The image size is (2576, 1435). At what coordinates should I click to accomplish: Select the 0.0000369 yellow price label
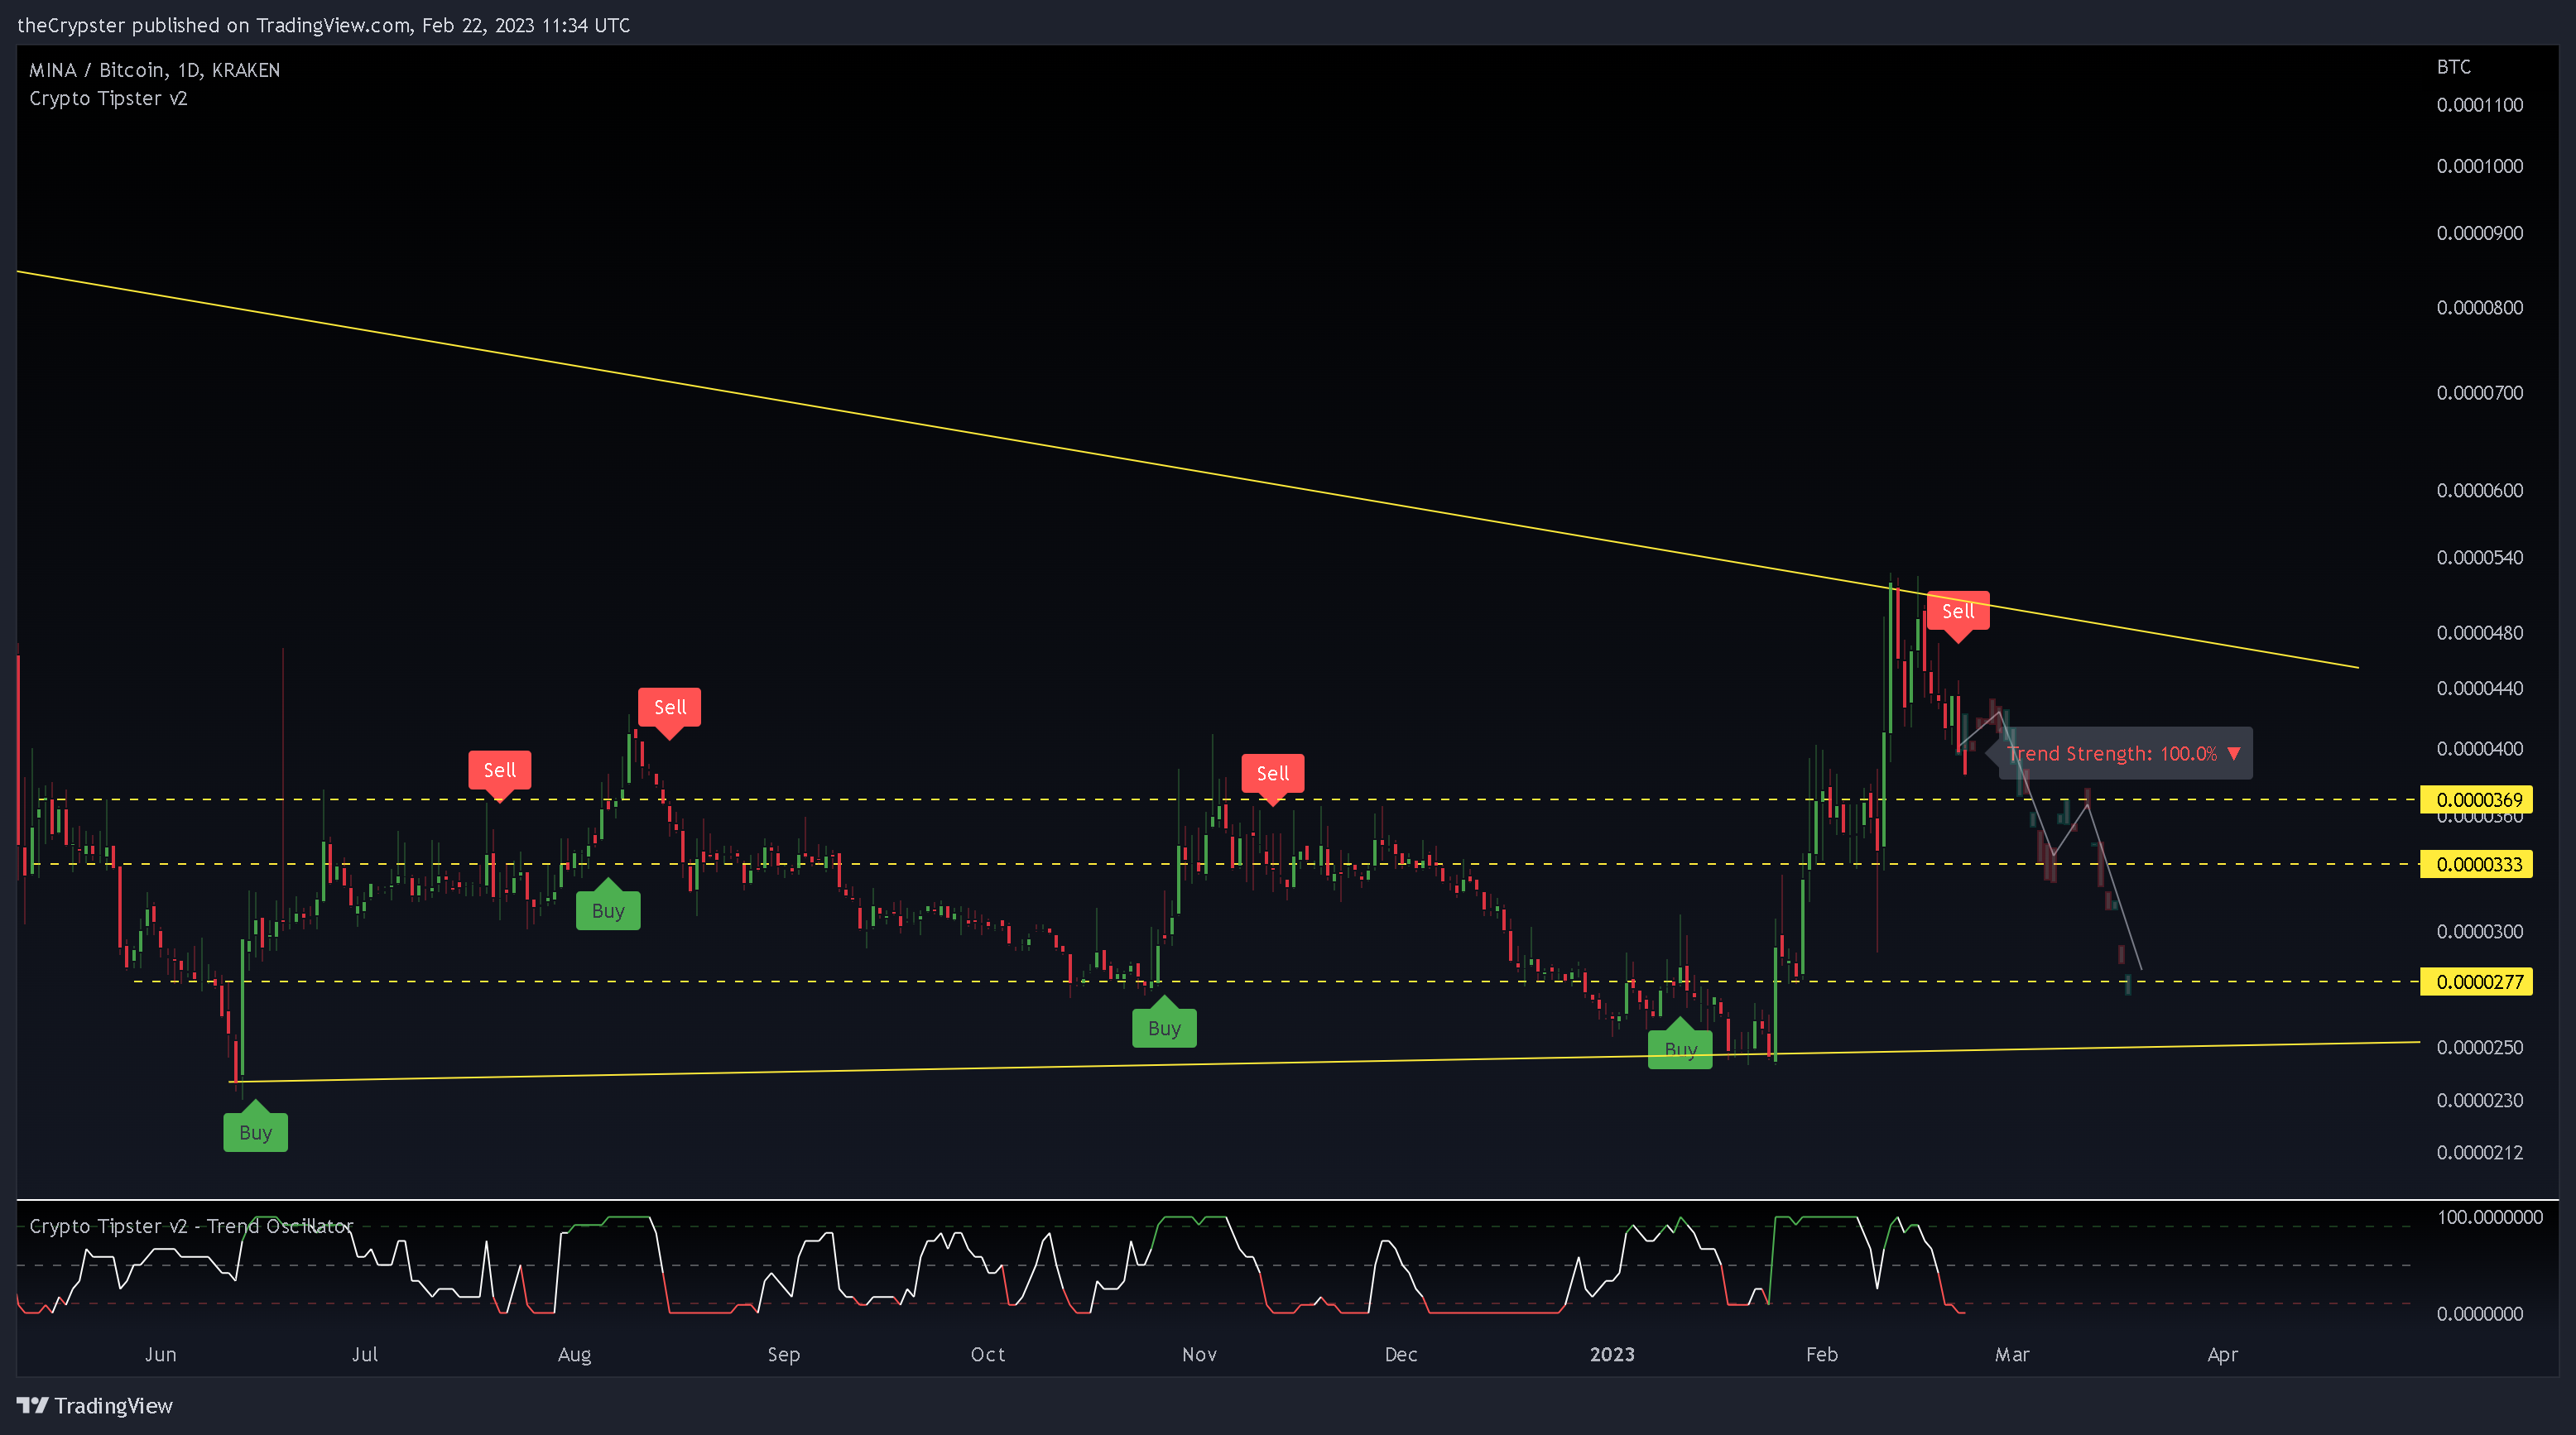(2476, 799)
